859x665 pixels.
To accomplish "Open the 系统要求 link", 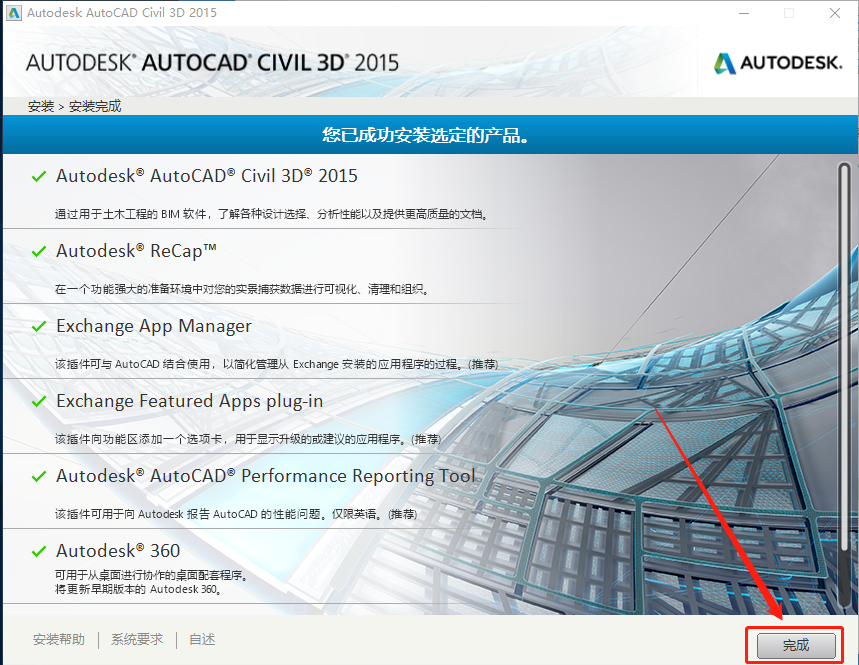I will click(137, 639).
